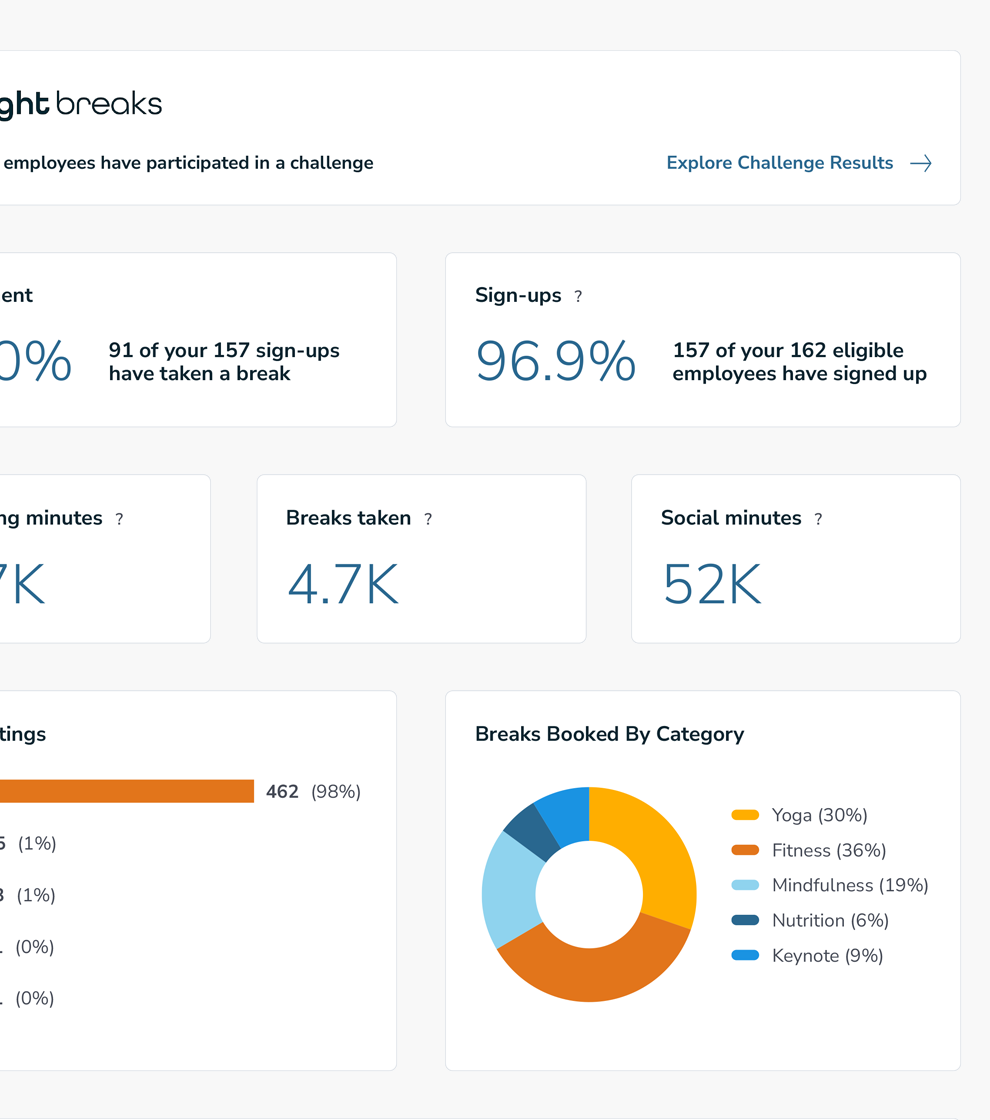This screenshot has width=990, height=1120.
Task: Click the 96.9% sign-ups figure
Action: coord(556,361)
